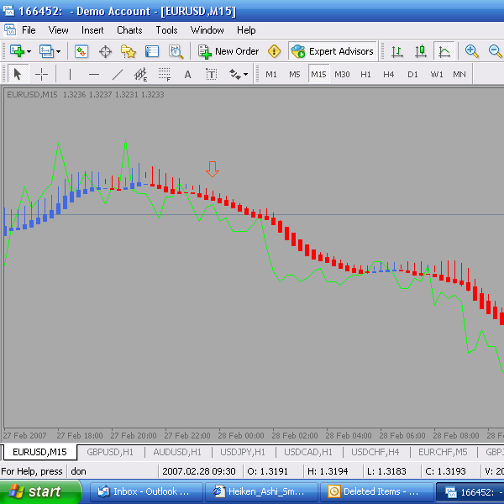This screenshot has height=504, width=504.
Task: Switch to the USDCAD,H1 chart tab
Action: [x=308, y=452]
